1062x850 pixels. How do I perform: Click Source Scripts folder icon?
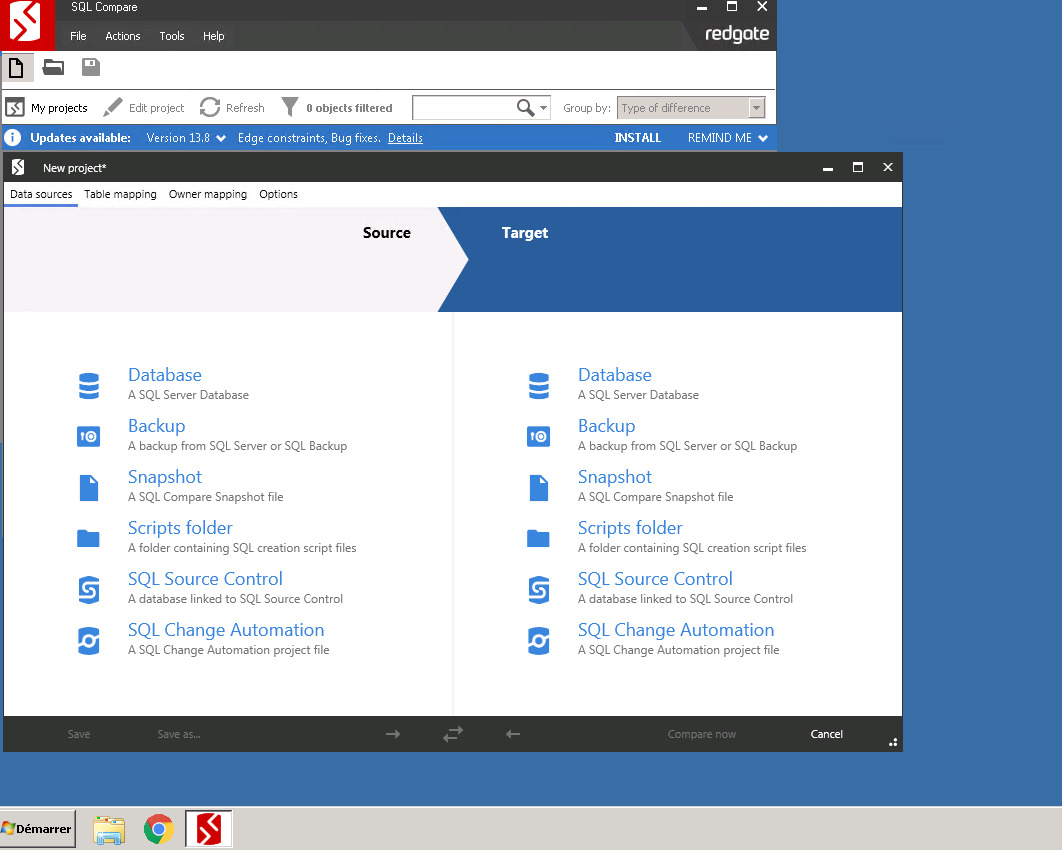point(89,538)
